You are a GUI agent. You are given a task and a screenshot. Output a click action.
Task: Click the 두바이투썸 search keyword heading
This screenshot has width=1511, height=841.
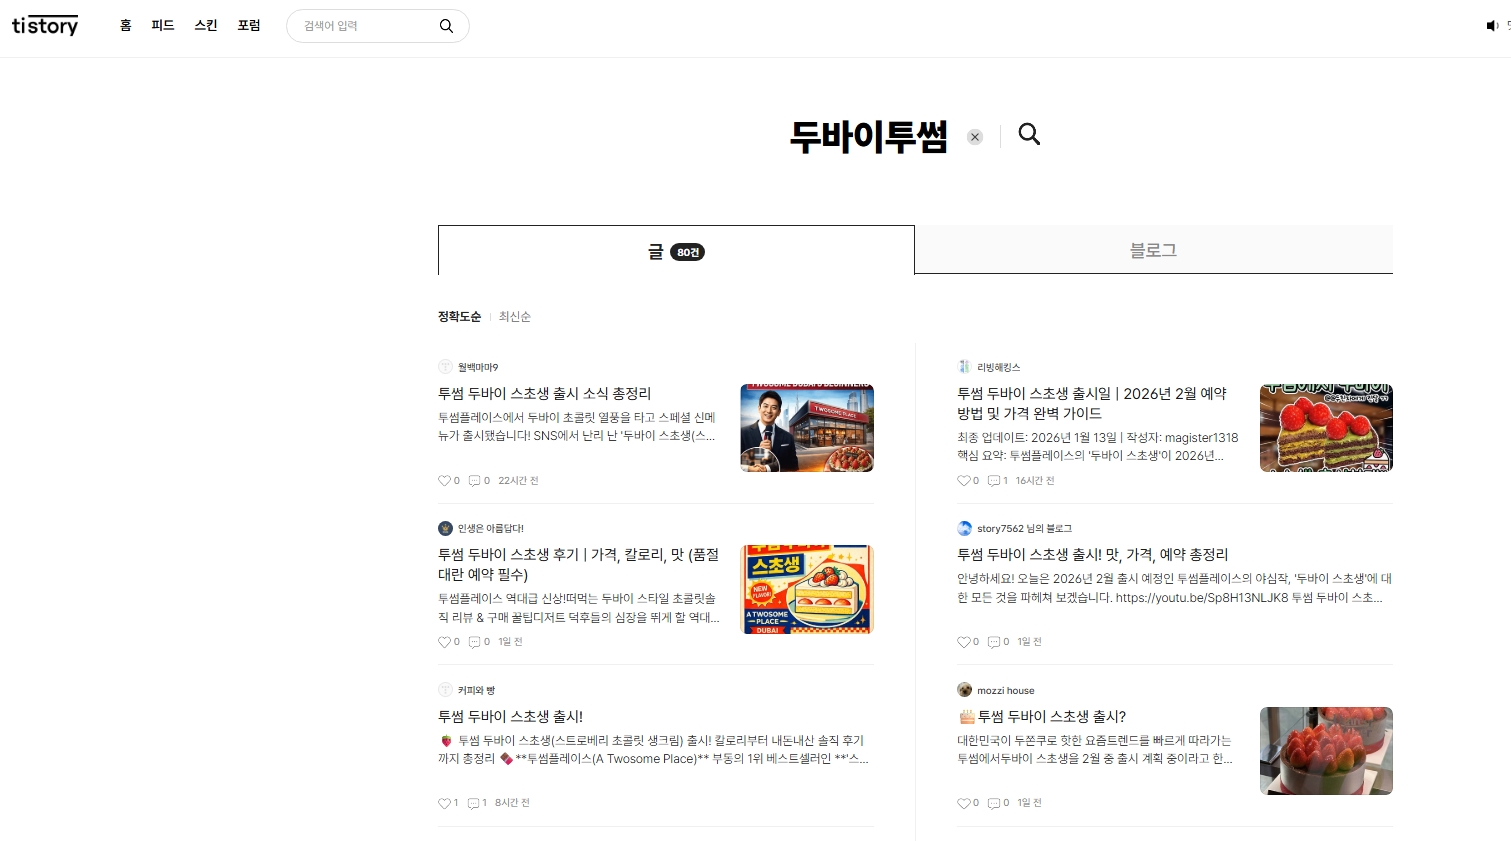869,136
